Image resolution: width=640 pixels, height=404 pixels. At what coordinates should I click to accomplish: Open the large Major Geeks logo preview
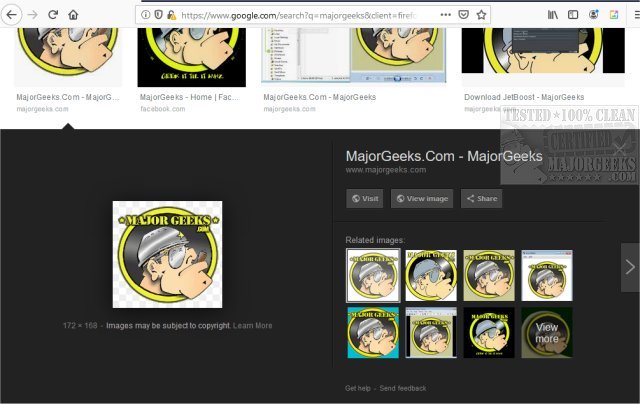(167, 254)
